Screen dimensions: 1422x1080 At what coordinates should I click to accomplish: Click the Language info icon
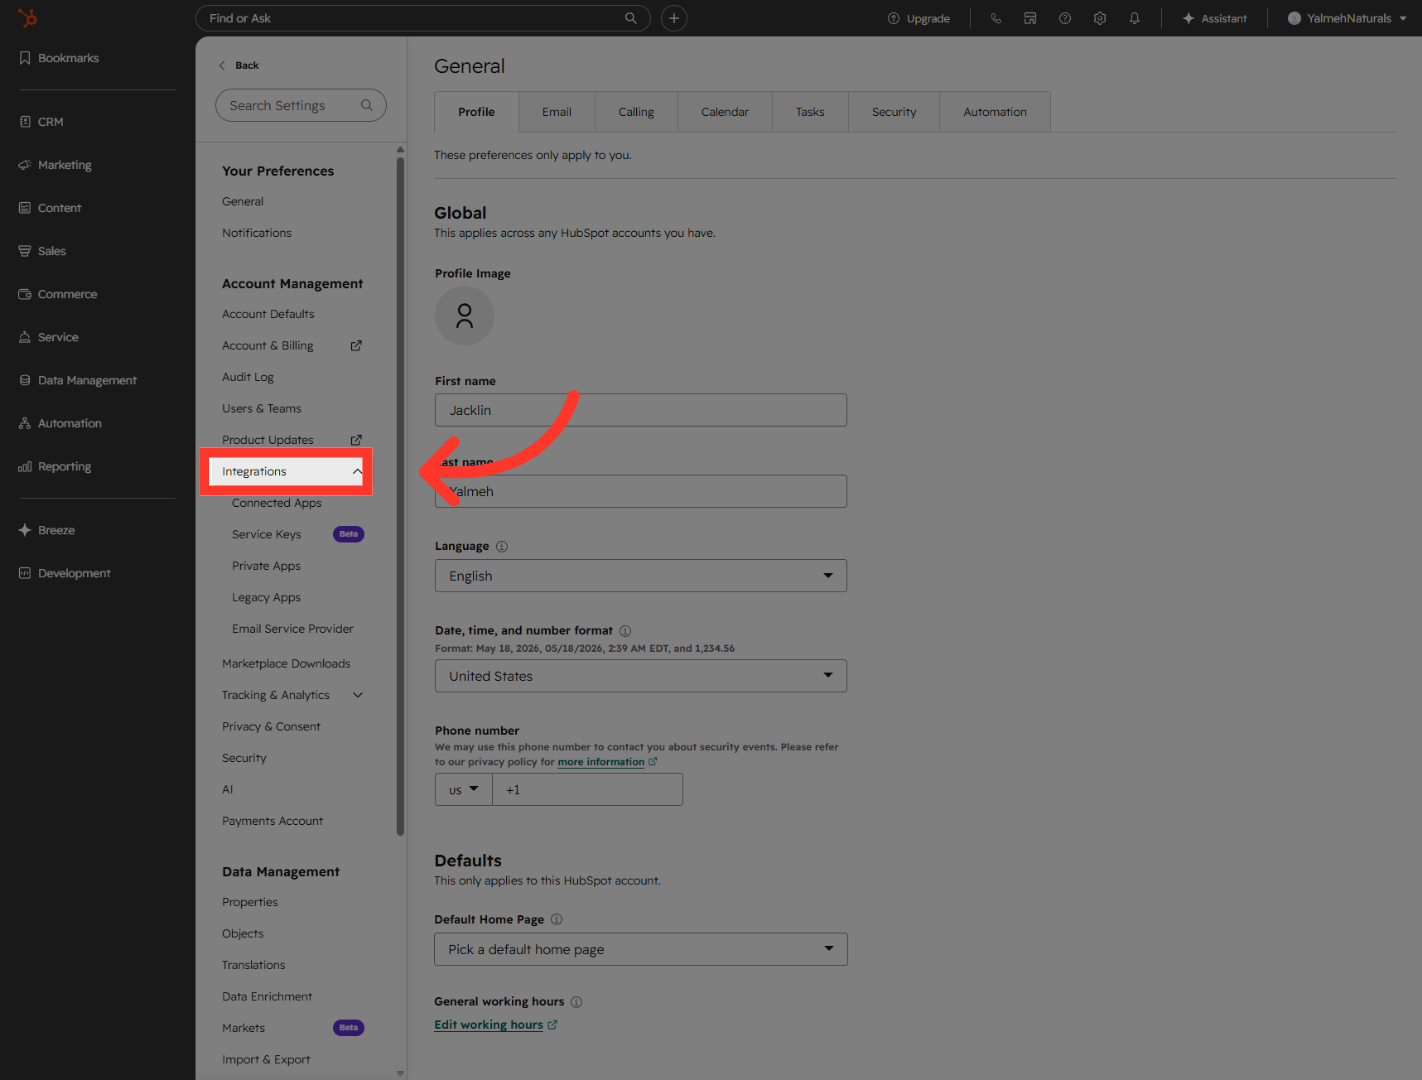click(x=502, y=546)
